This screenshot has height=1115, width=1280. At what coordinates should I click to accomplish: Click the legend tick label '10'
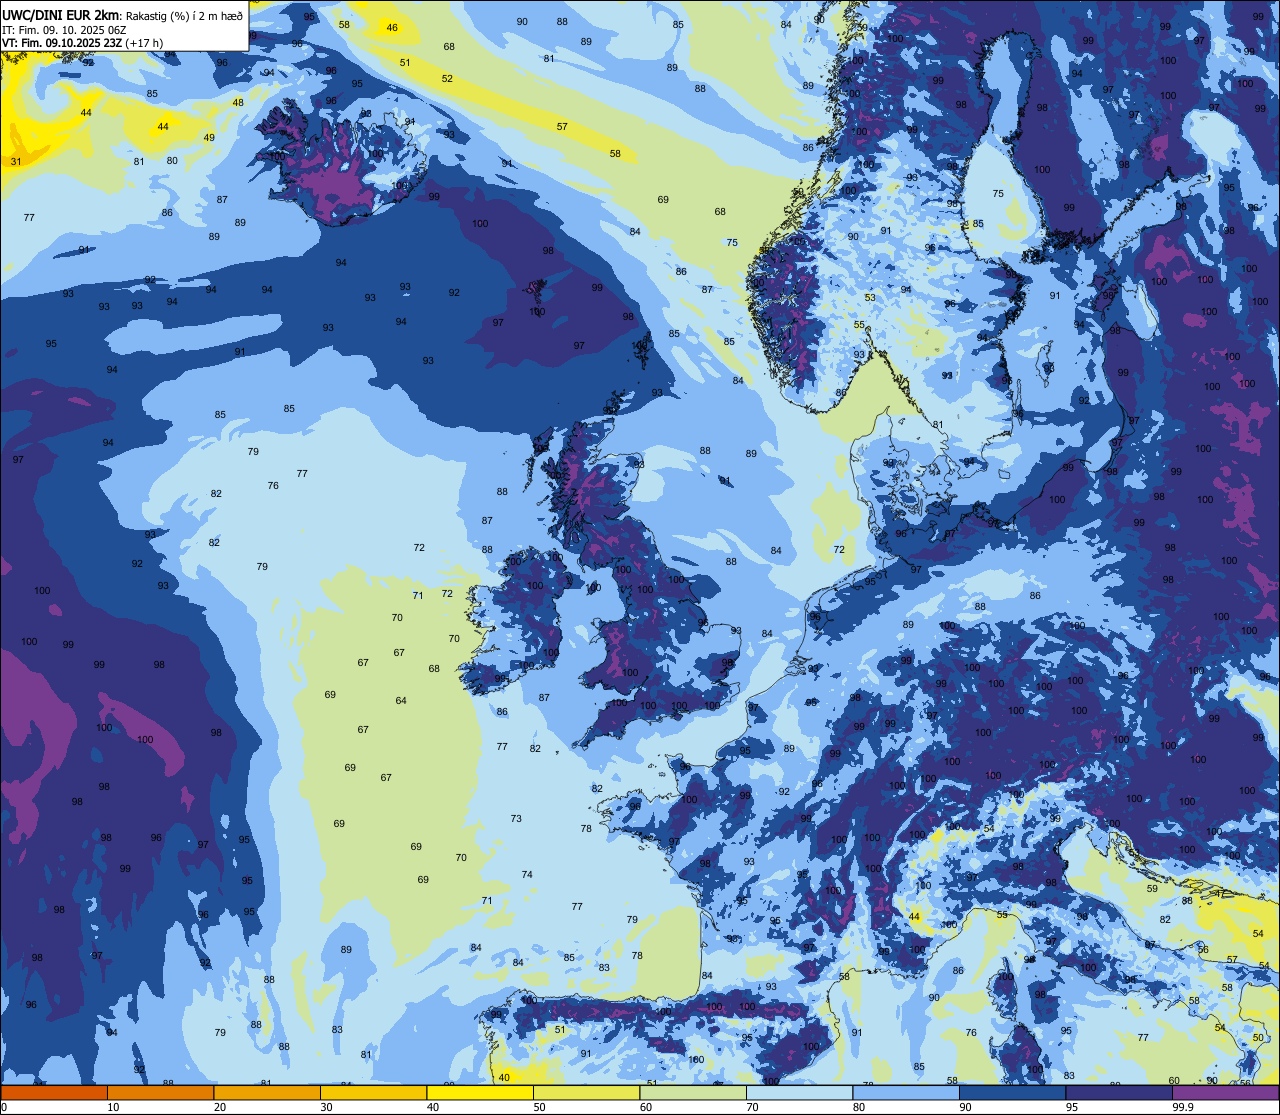tap(113, 1107)
